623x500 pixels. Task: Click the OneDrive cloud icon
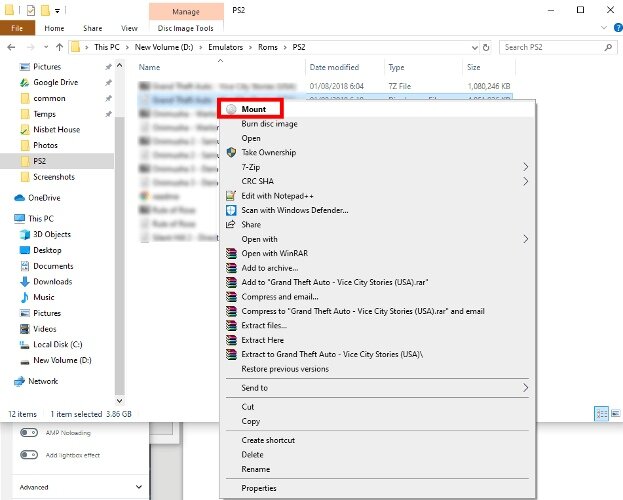[x=19, y=198]
